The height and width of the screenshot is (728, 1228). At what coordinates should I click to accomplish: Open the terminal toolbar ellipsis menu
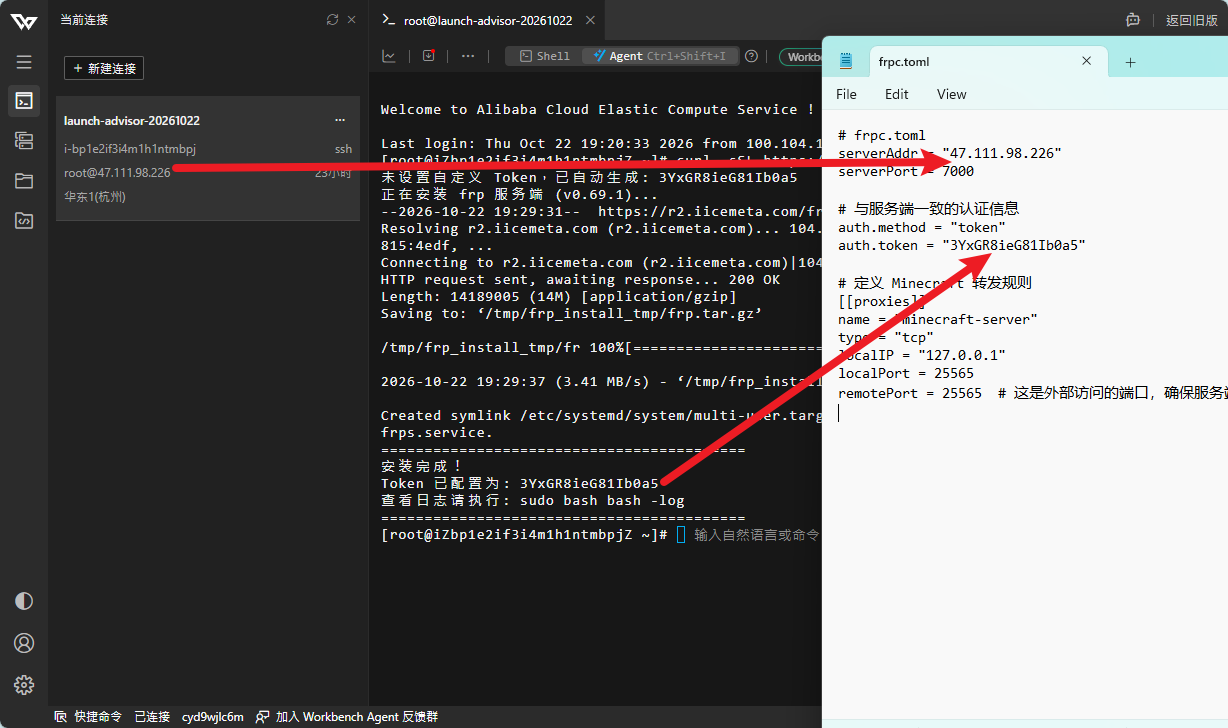[x=468, y=56]
